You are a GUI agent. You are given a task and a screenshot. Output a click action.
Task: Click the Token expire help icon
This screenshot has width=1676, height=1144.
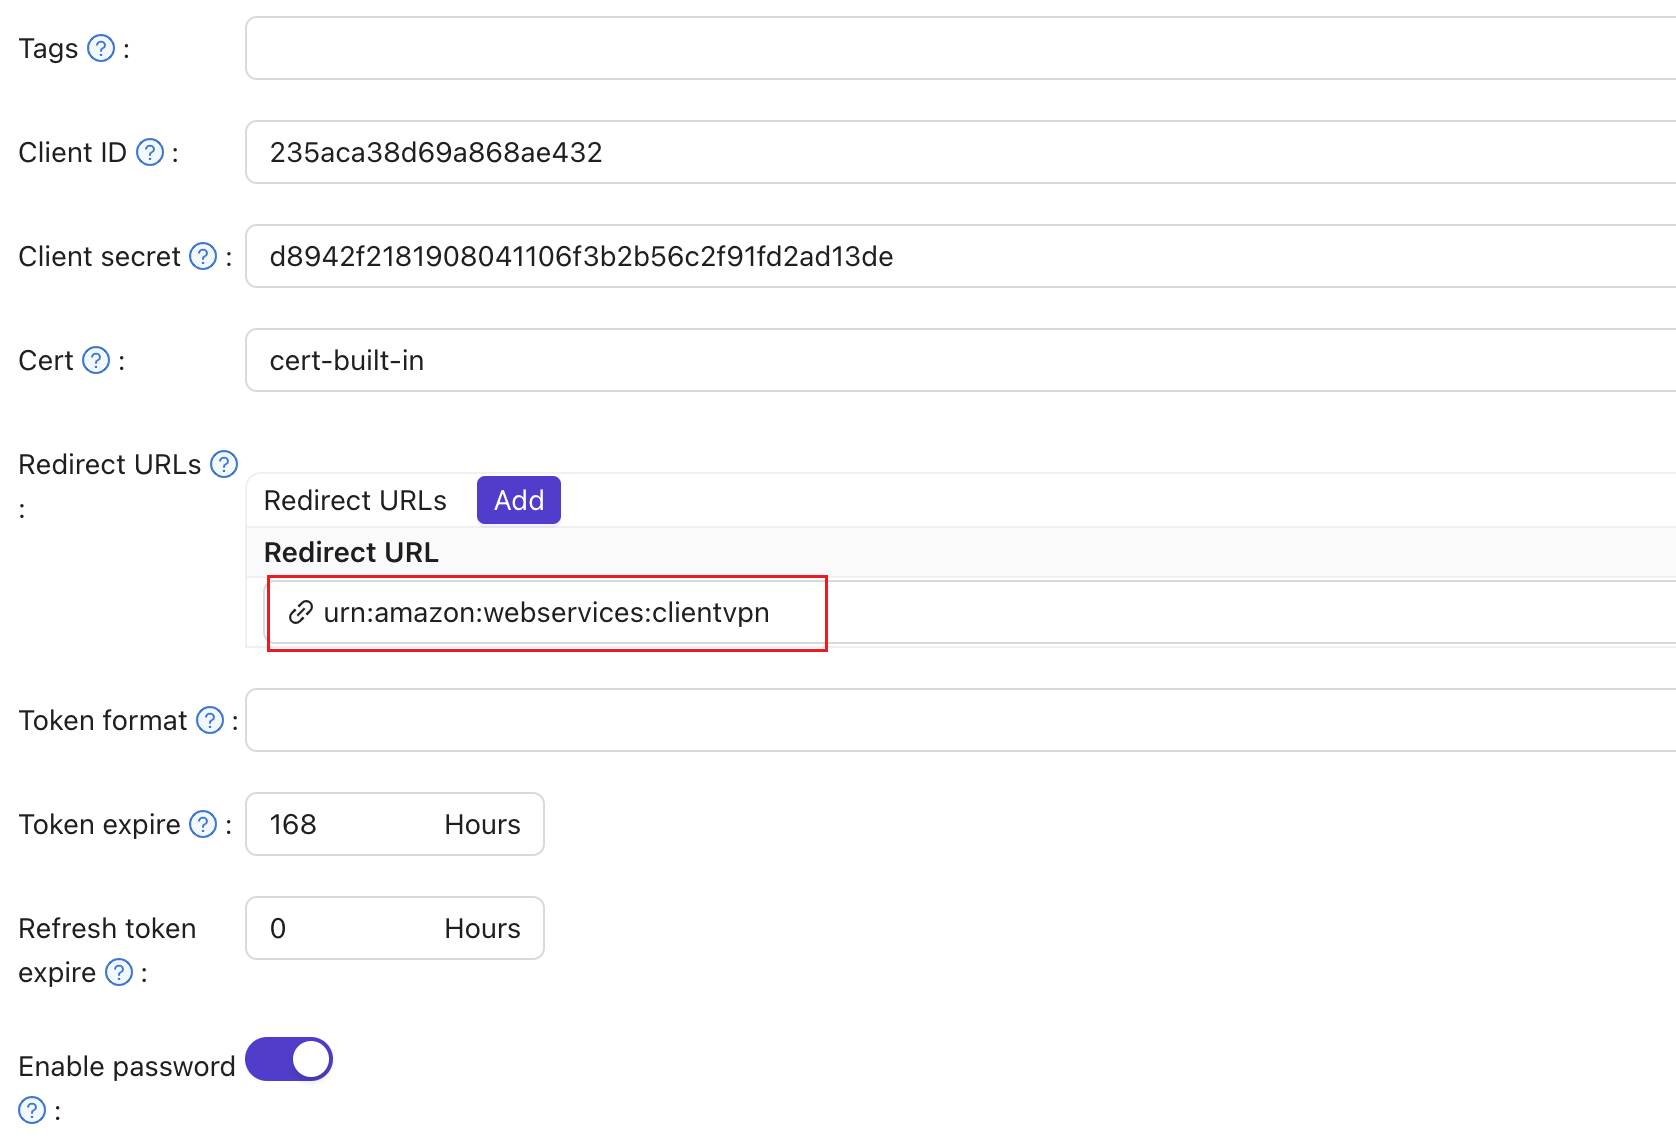[203, 824]
